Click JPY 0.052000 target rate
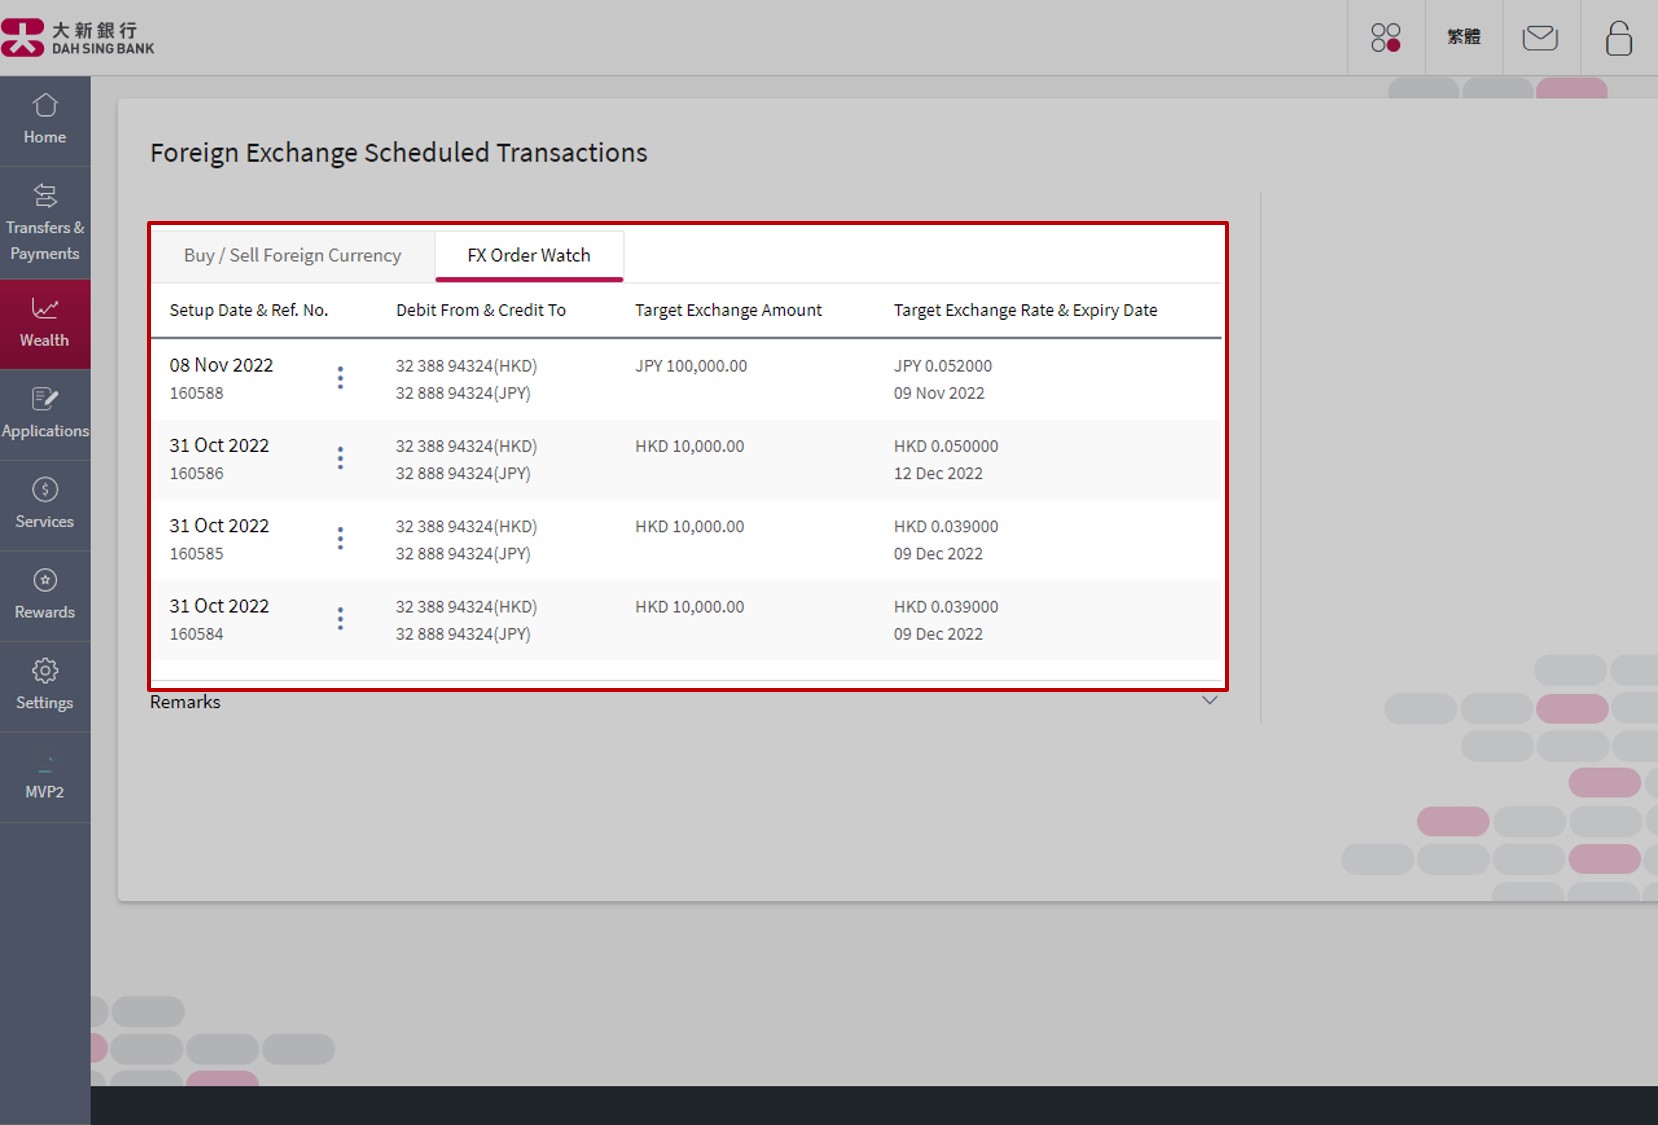 click(x=943, y=366)
